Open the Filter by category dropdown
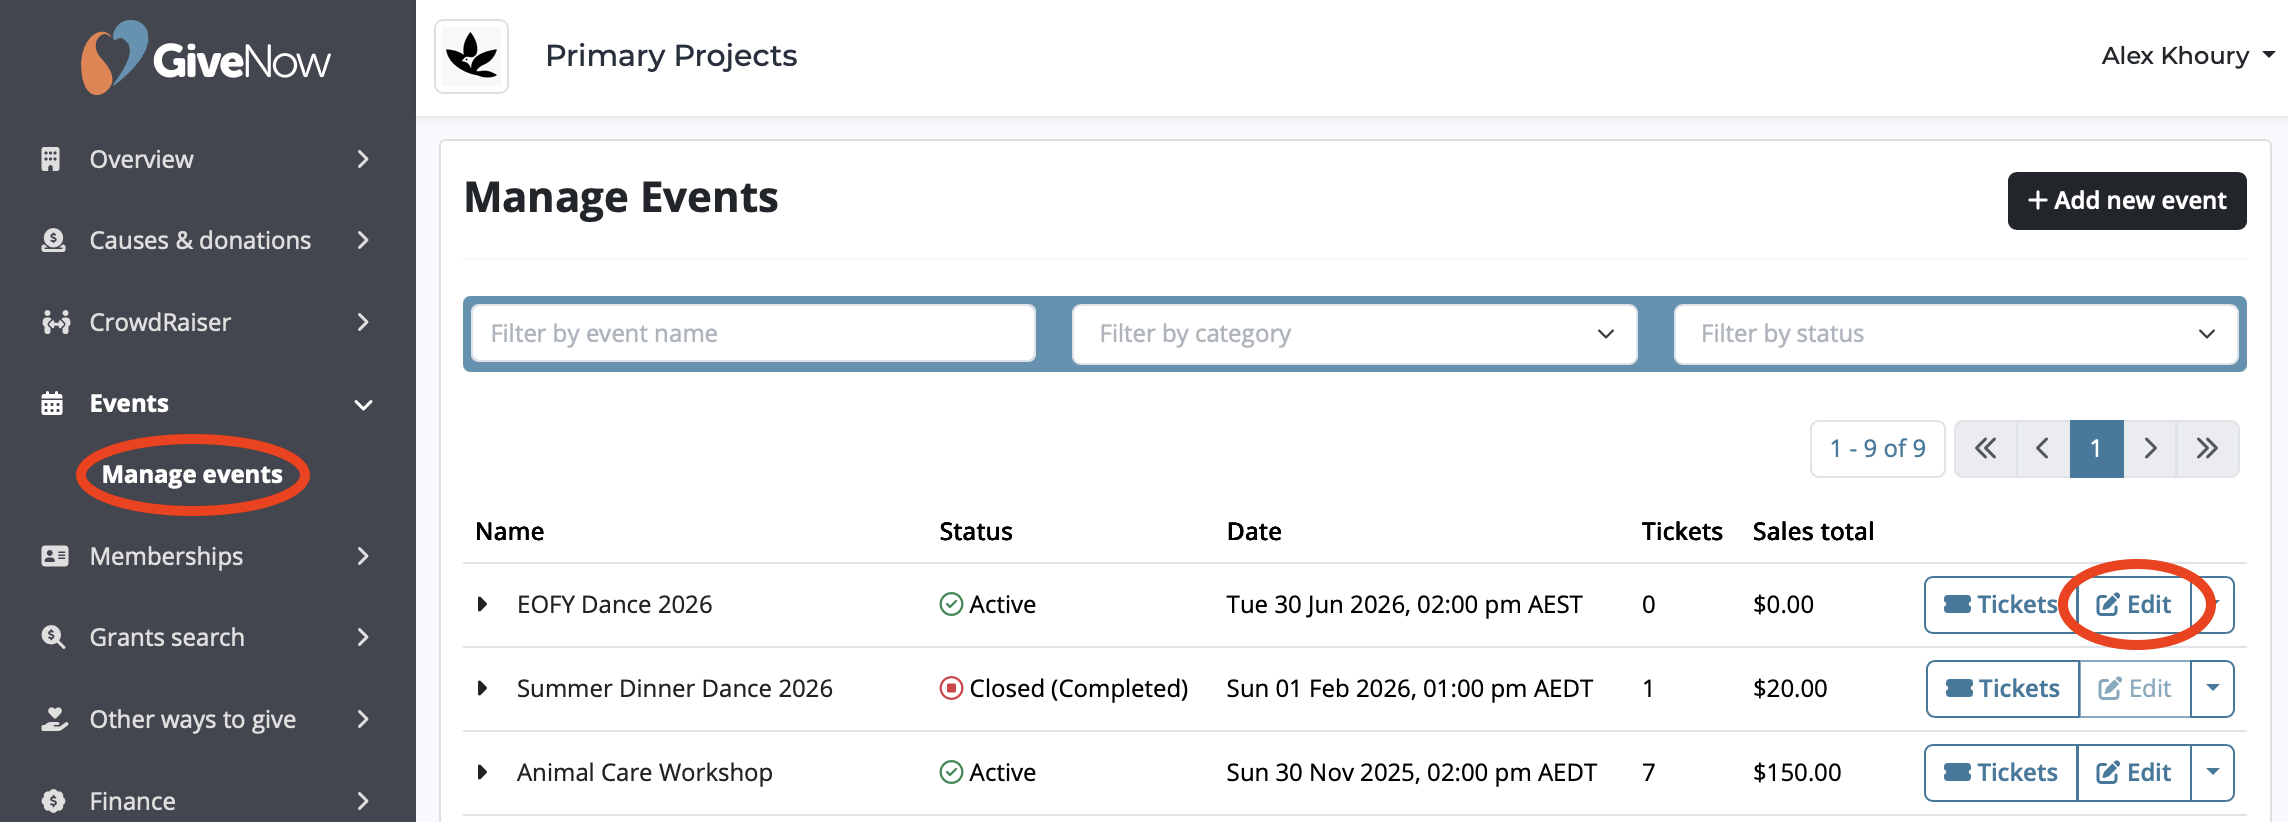 [1354, 334]
